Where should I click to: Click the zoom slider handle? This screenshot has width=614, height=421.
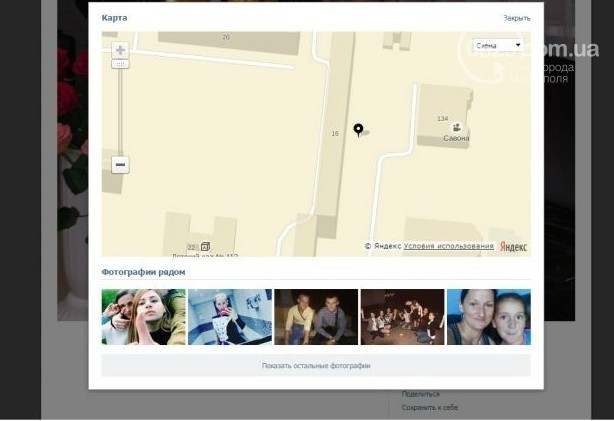(120, 64)
